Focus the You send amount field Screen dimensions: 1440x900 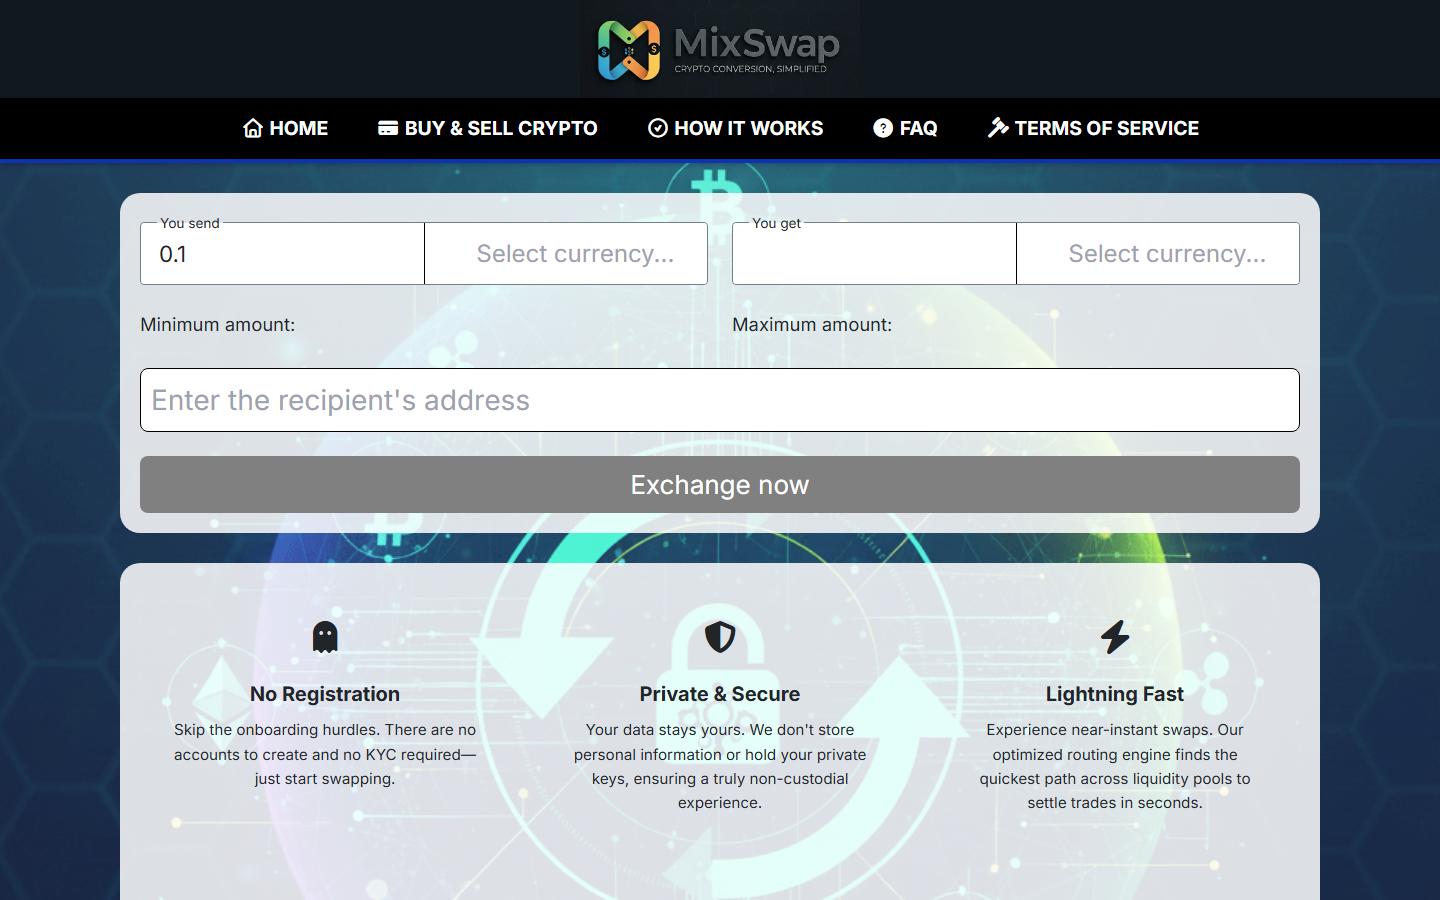click(x=283, y=254)
